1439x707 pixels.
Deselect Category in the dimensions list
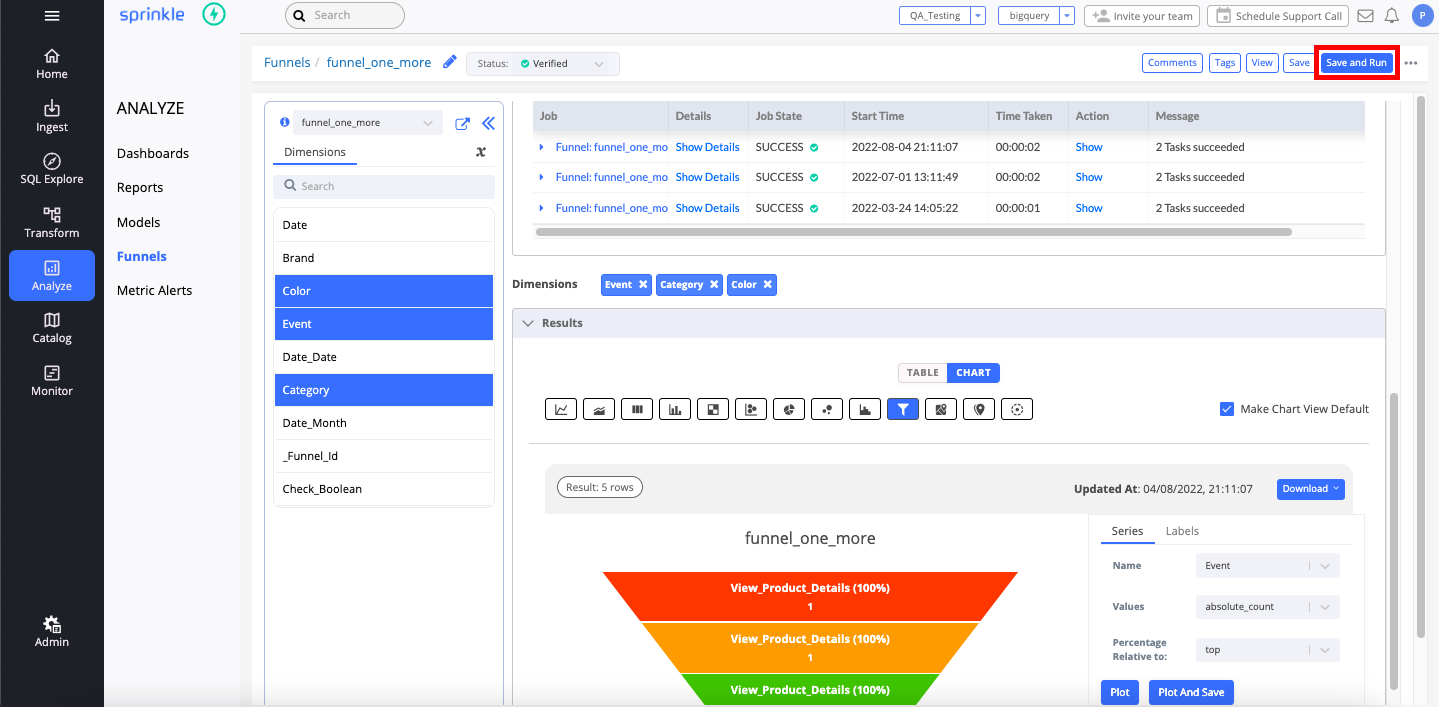[x=384, y=390]
